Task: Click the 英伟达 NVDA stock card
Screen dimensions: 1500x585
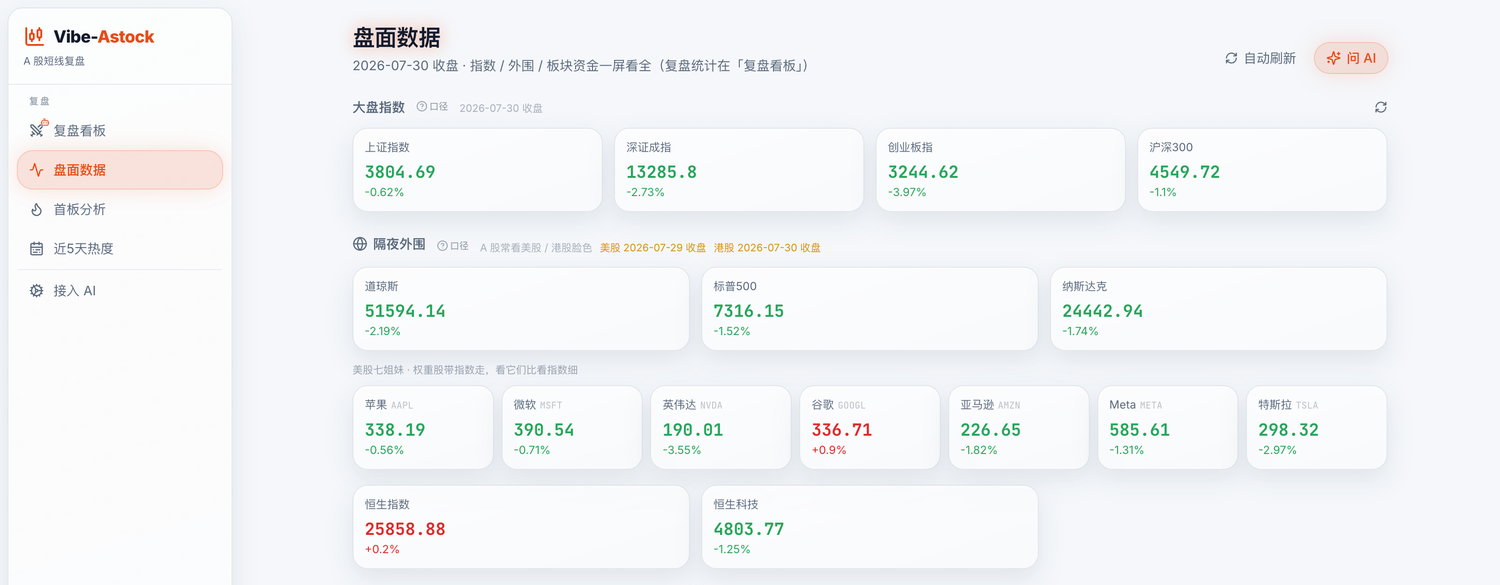Action: coord(721,428)
